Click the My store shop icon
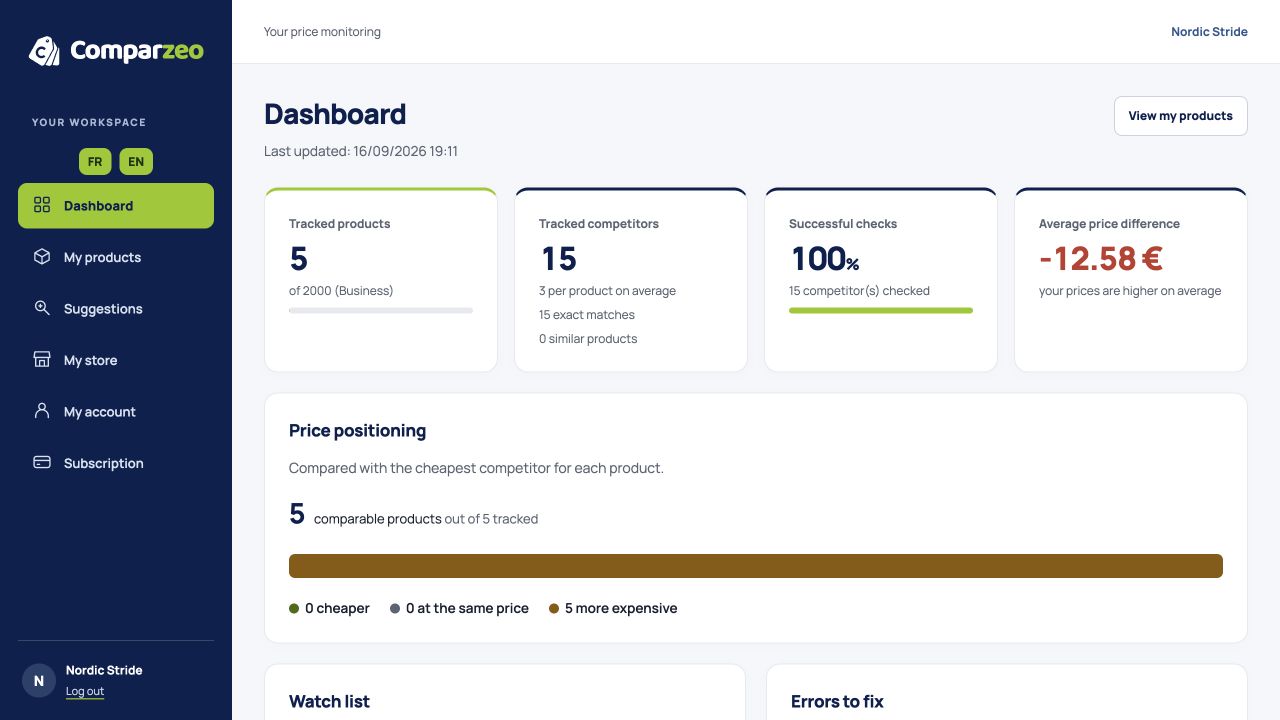1280x720 pixels. [x=42, y=359]
